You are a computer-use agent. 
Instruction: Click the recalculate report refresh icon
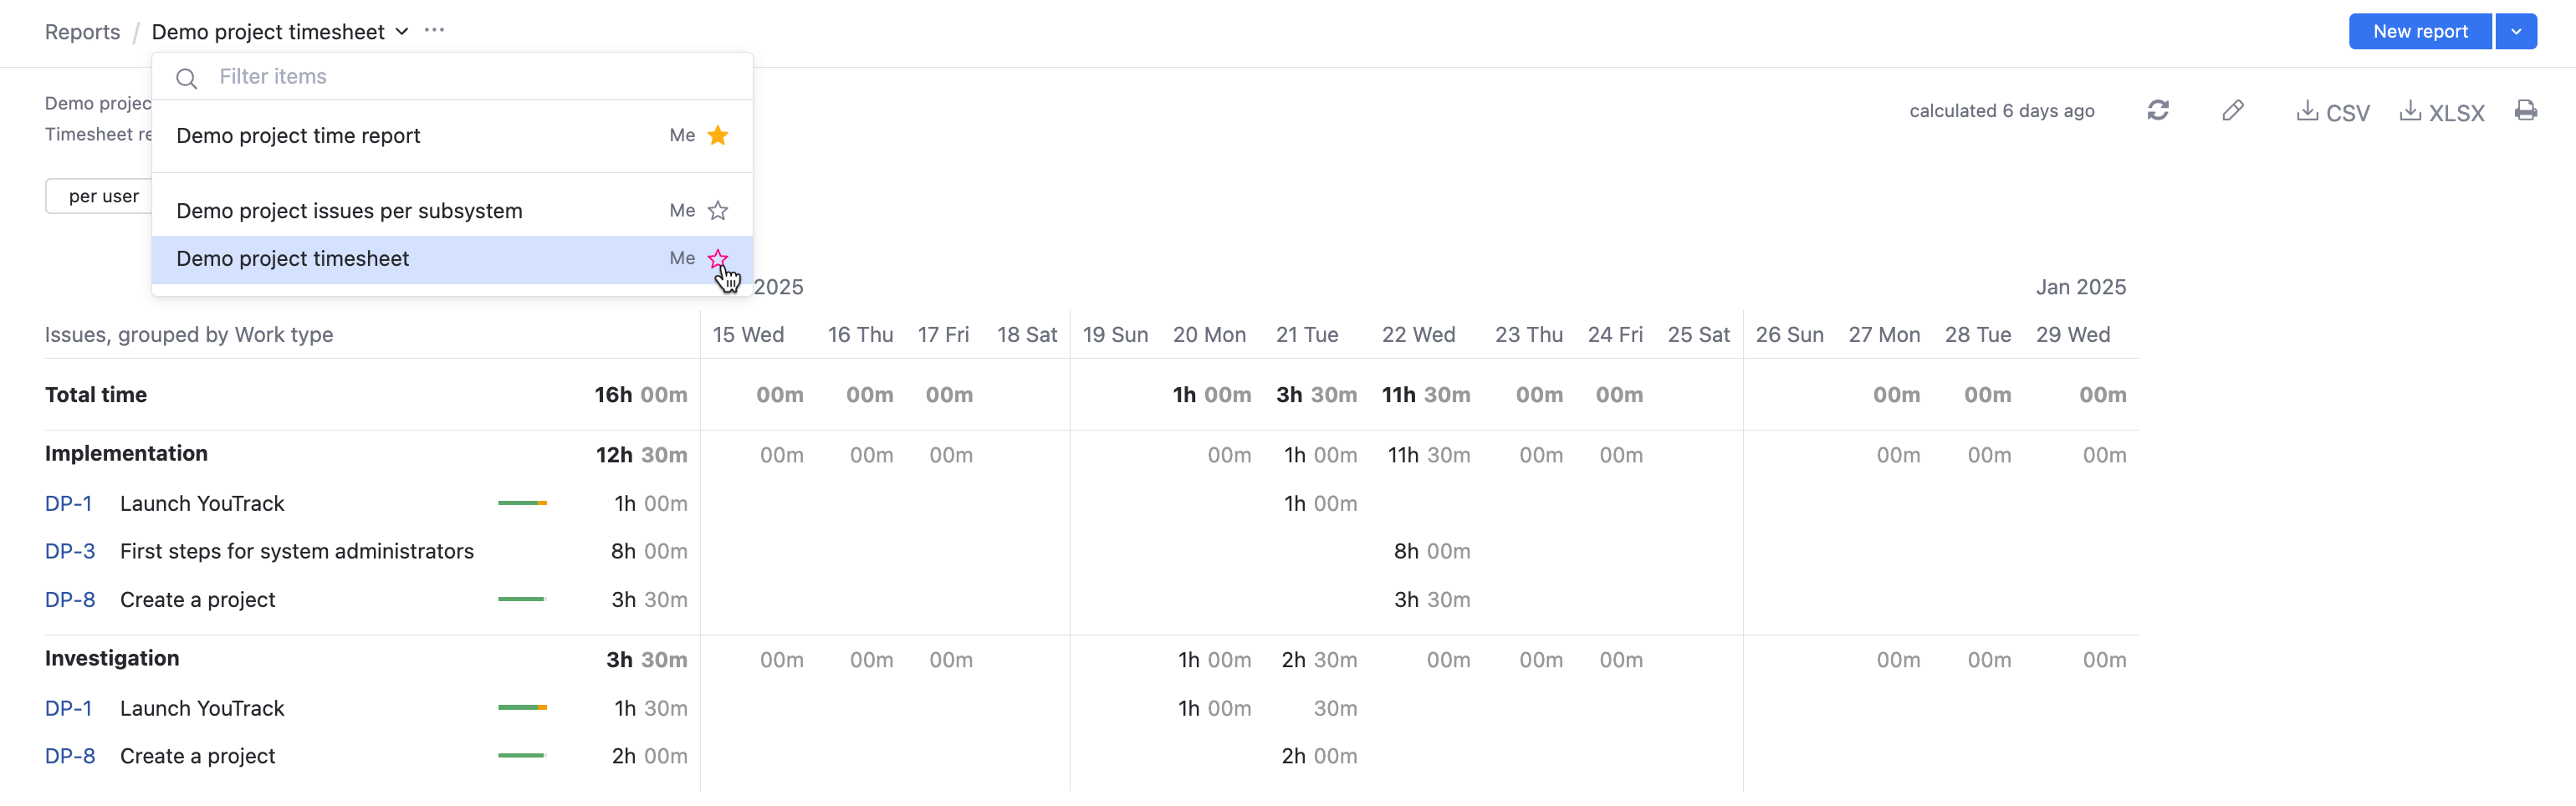pos(2157,110)
